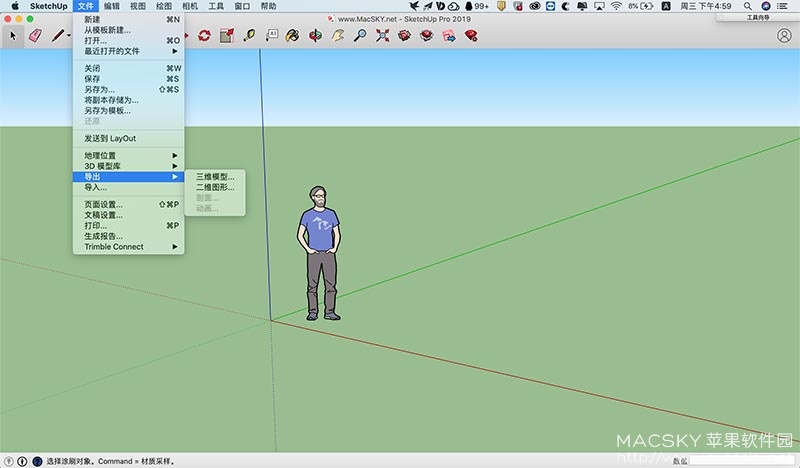Close the open 文件 menu bar item
Screen dimensions: 800x468
coord(86,6)
